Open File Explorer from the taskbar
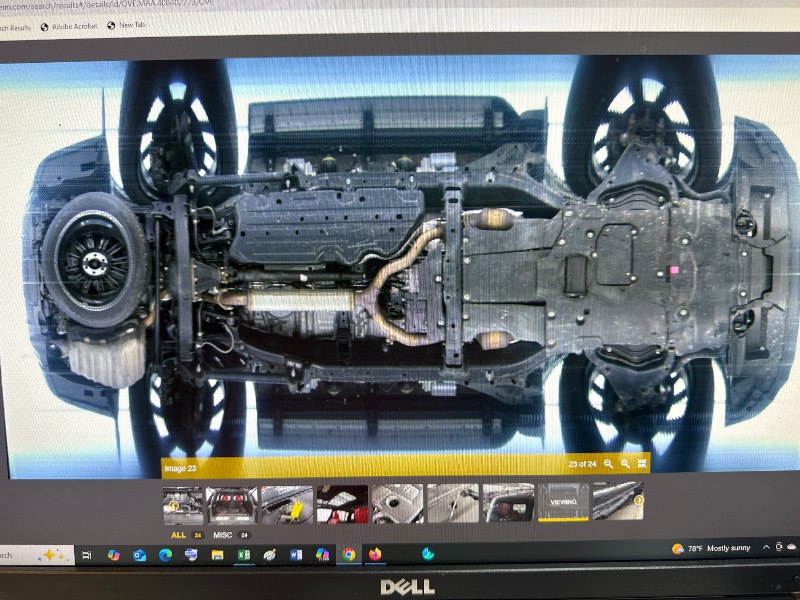Image resolution: width=800 pixels, height=600 pixels. point(217,554)
